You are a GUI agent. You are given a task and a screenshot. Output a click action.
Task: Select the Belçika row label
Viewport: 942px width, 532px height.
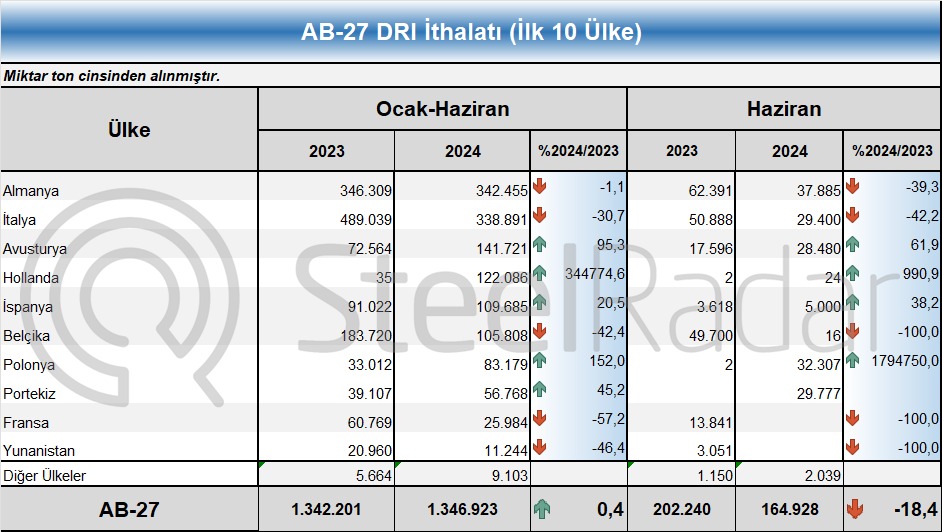[x=26, y=336]
